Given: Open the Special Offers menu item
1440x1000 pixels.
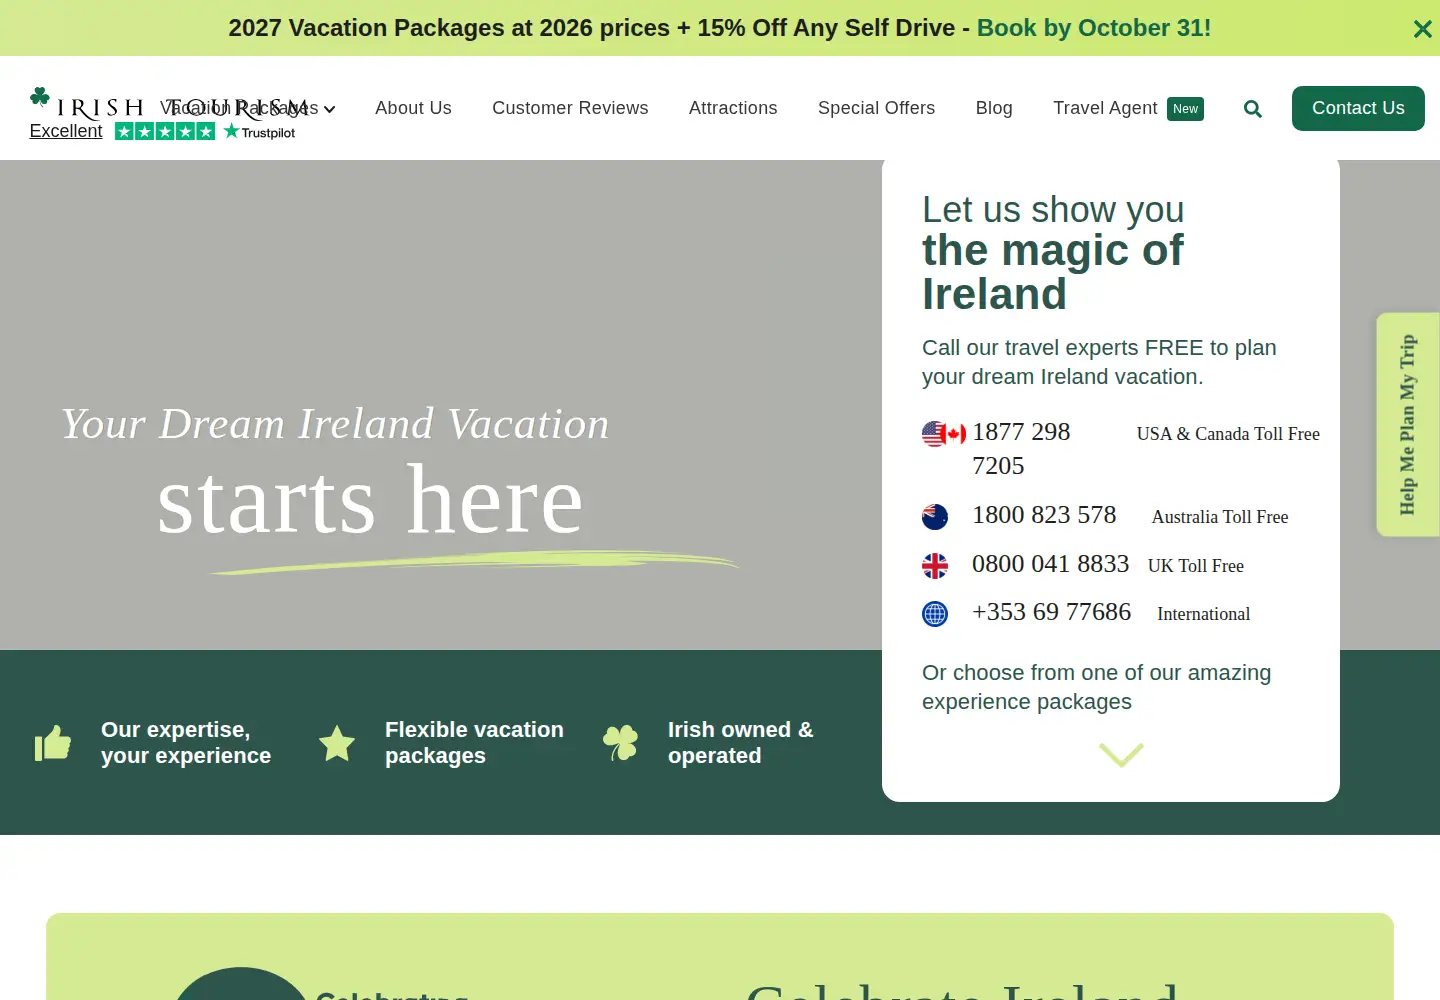Looking at the screenshot, I should coord(876,108).
